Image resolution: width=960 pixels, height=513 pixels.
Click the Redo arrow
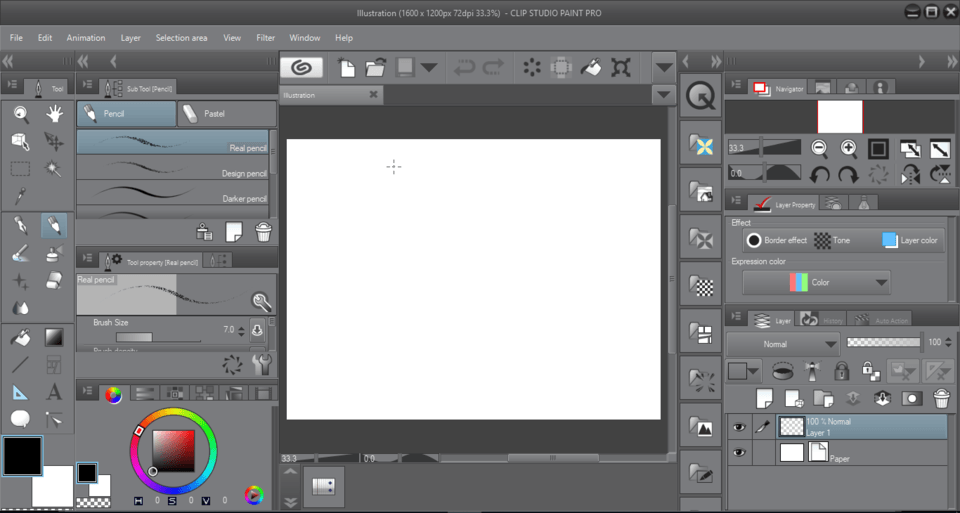point(493,67)
